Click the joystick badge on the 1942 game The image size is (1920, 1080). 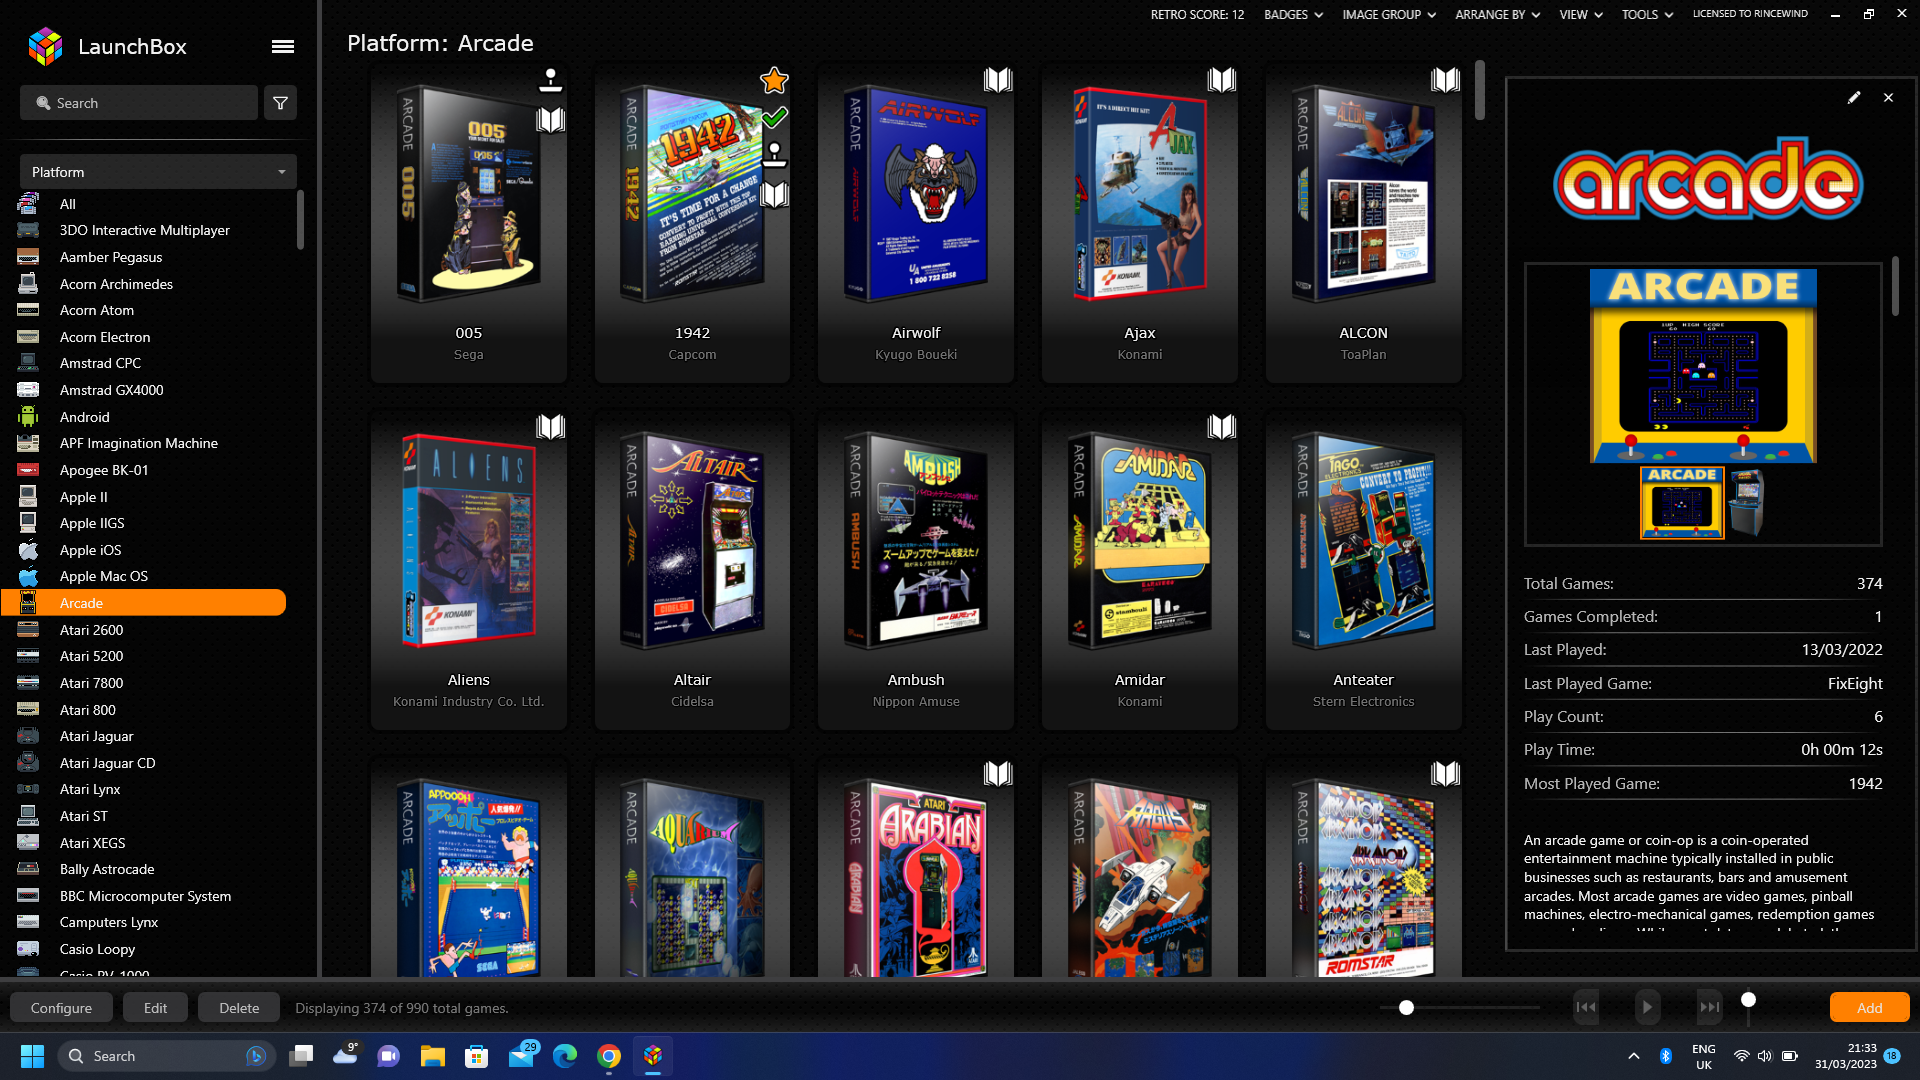pos(774,154)
